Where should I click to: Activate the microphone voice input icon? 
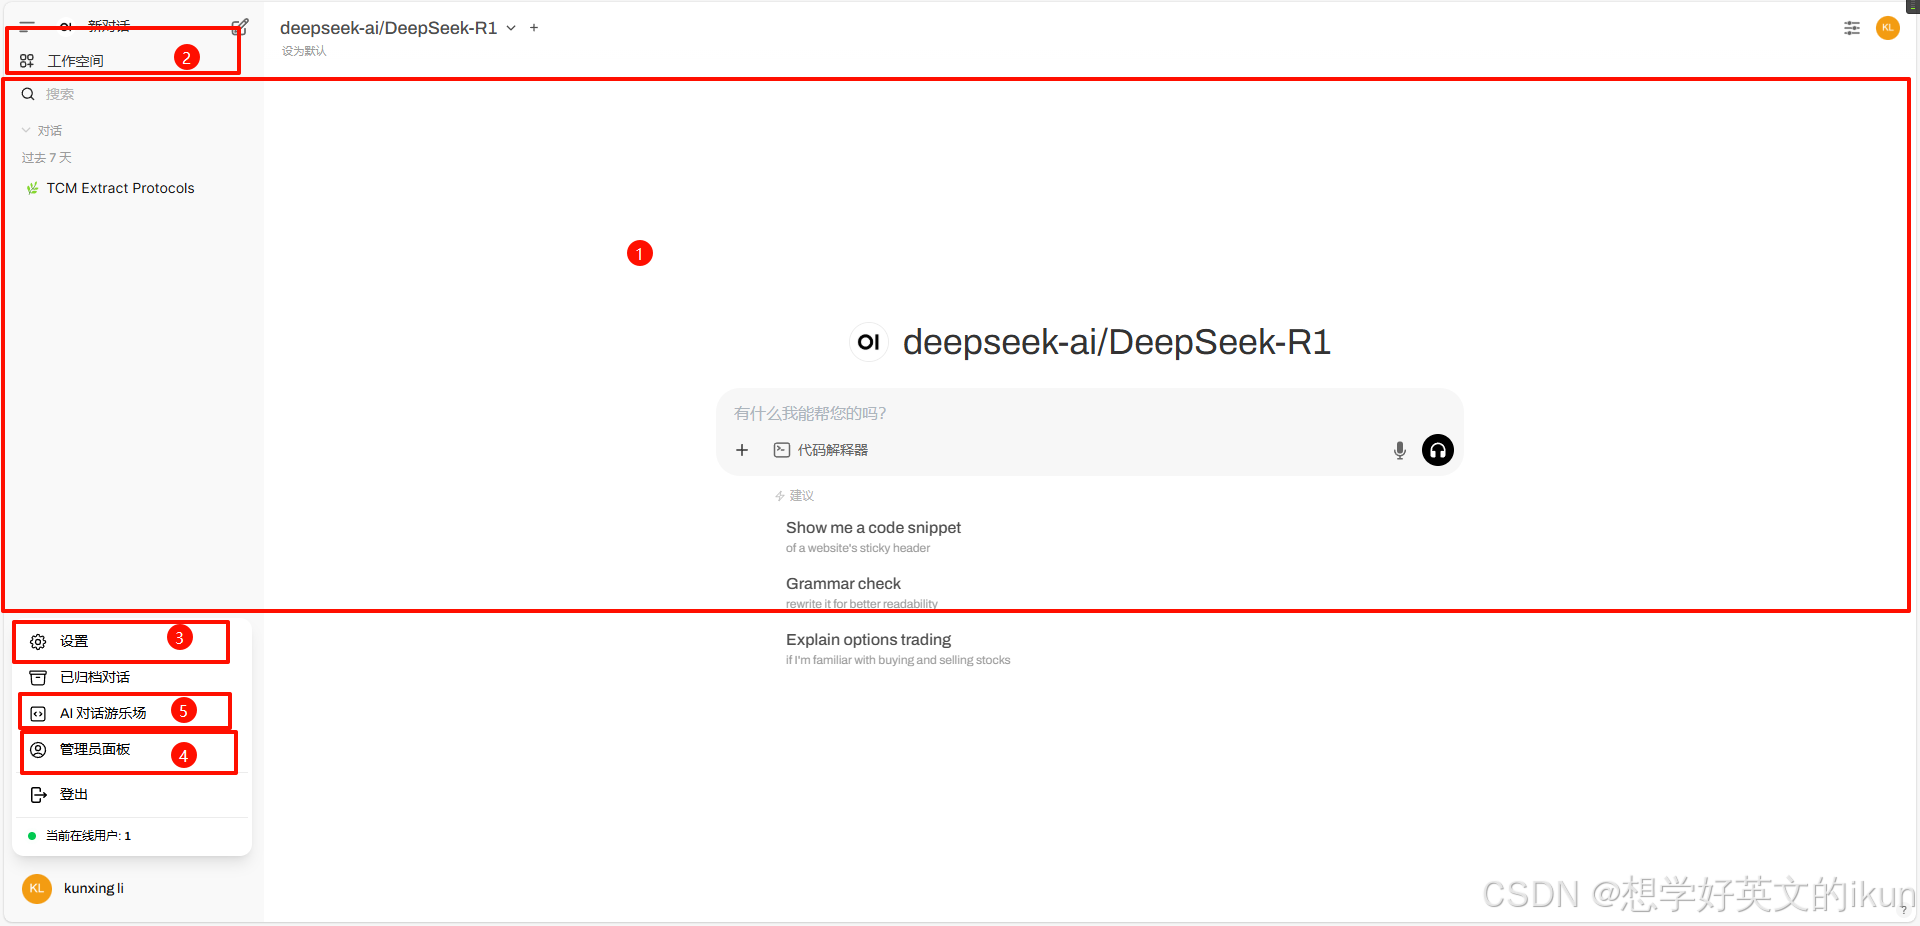click(1400, 450)
